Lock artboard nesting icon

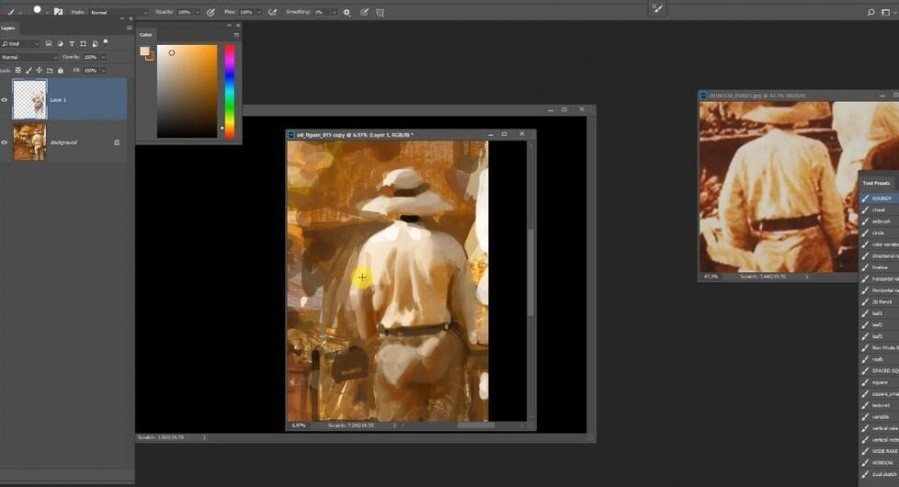click(50, 71)
